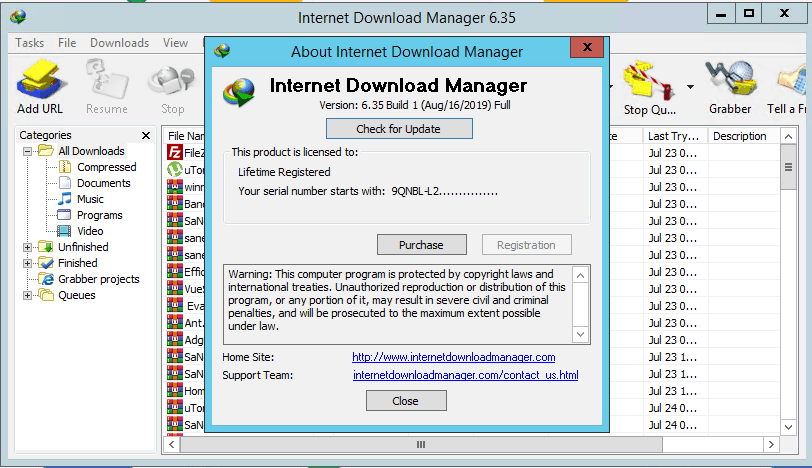Close the Categories panel
The width and height of the screenshot is (812, 468).
(146, 135)
